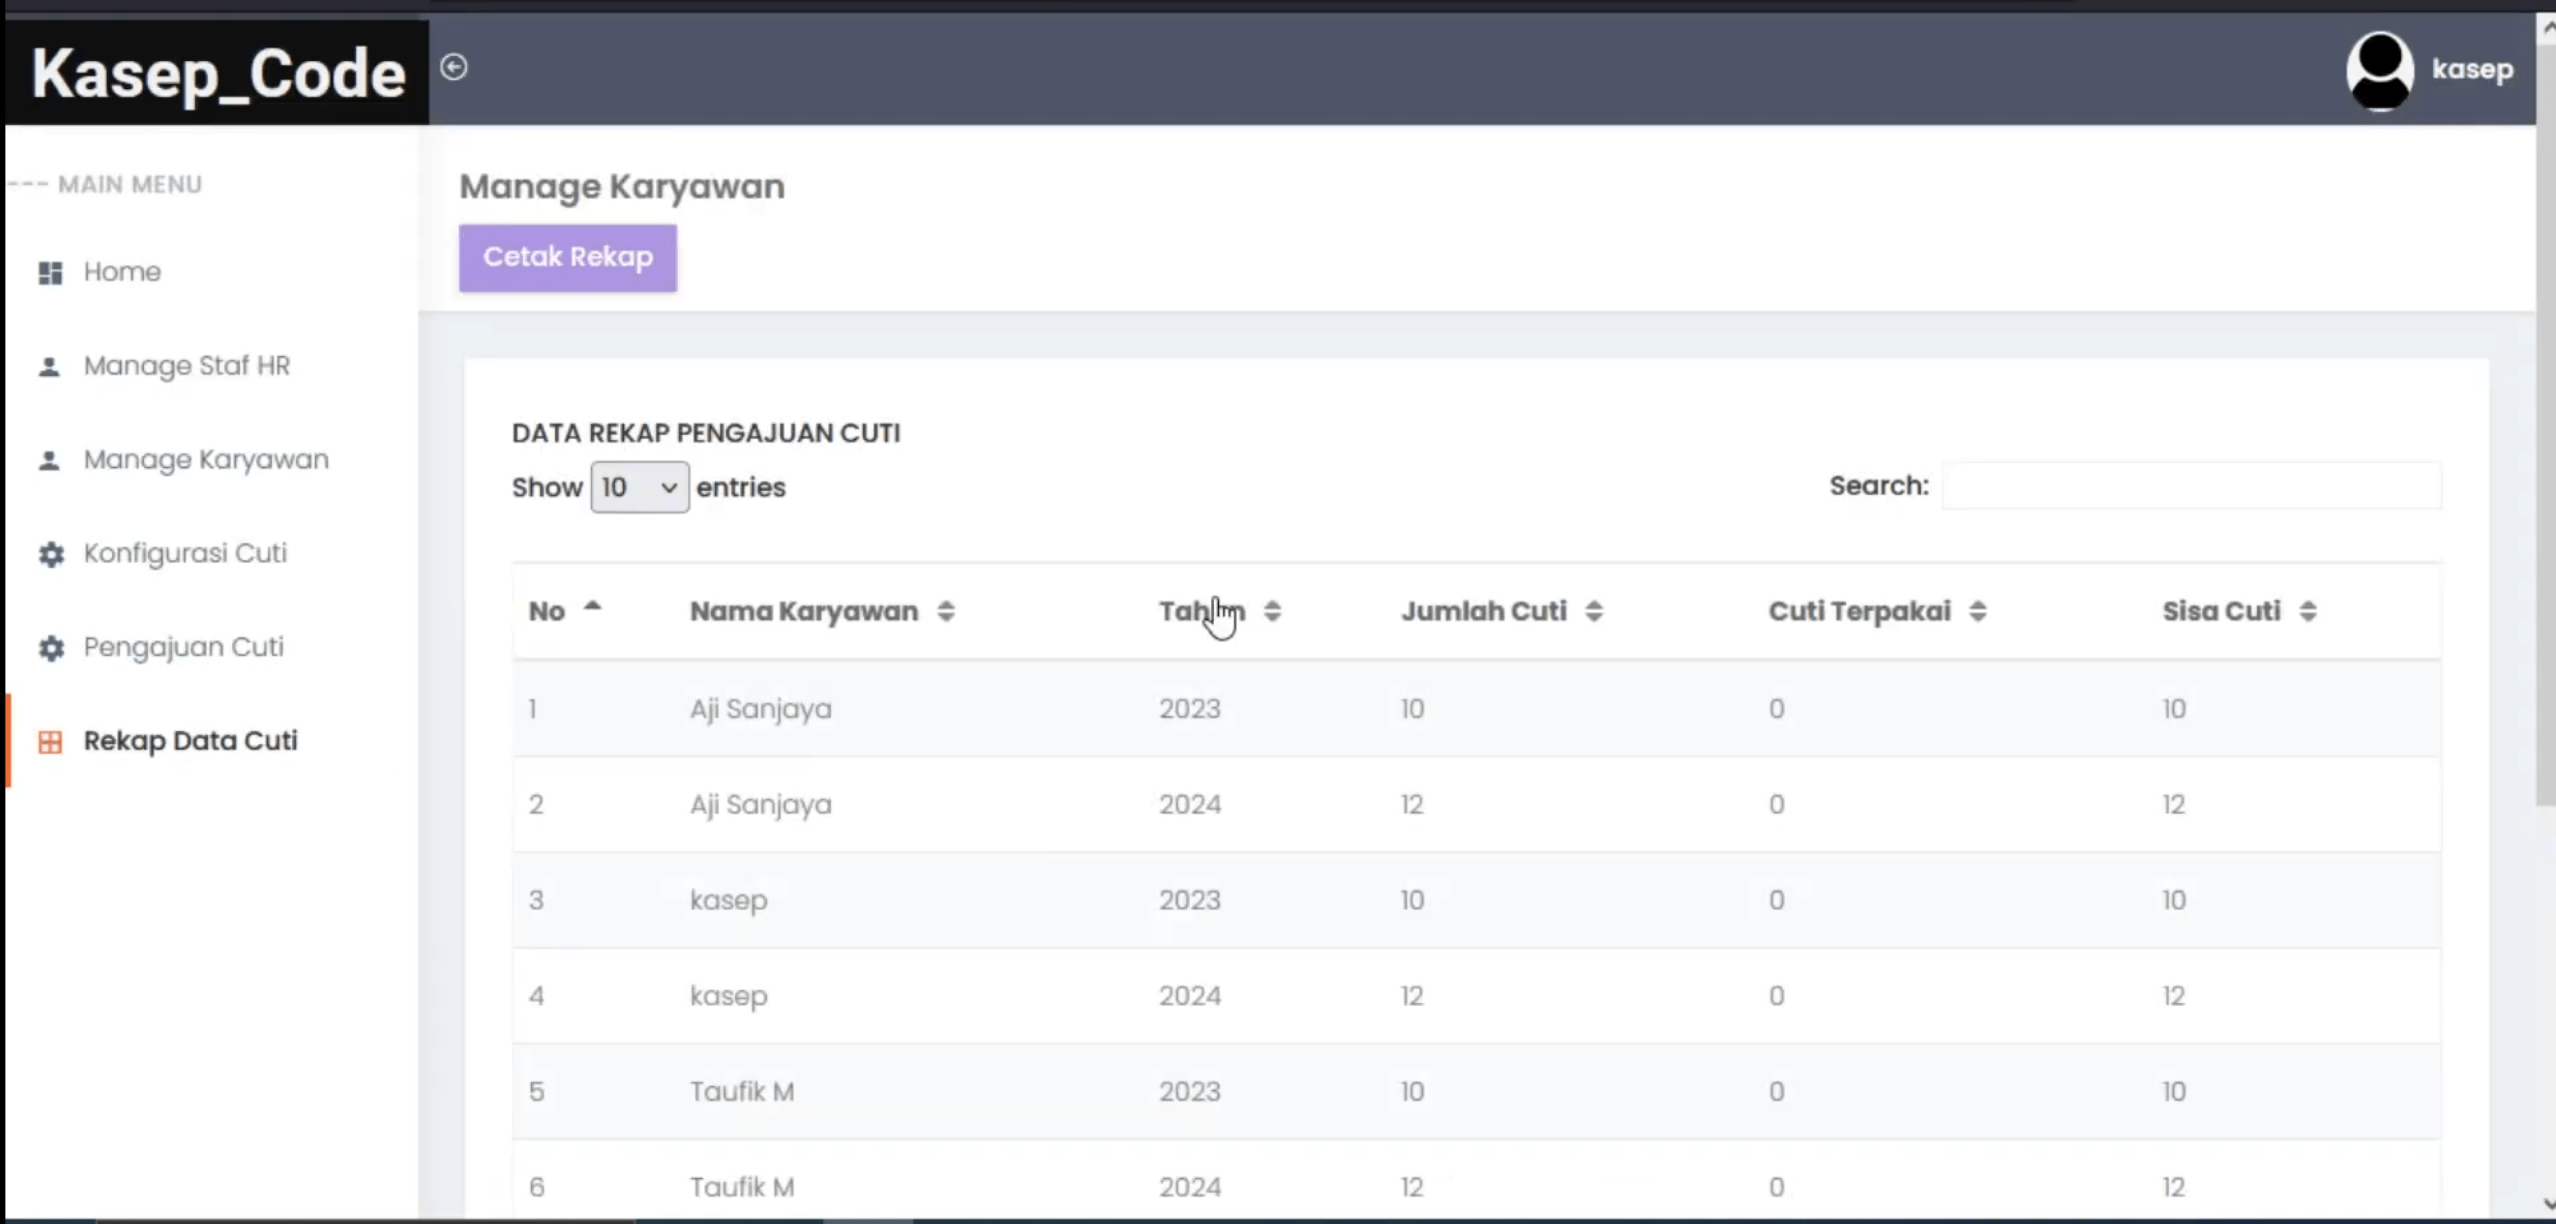2556x1224 pixels.
Task: Click the Home dashboard icon in sidebar
Action: (x=50, y=272)
